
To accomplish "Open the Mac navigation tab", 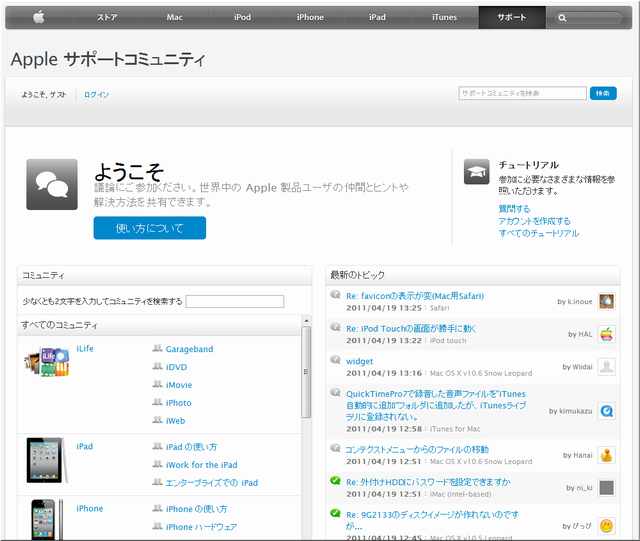I will [174, 18].
